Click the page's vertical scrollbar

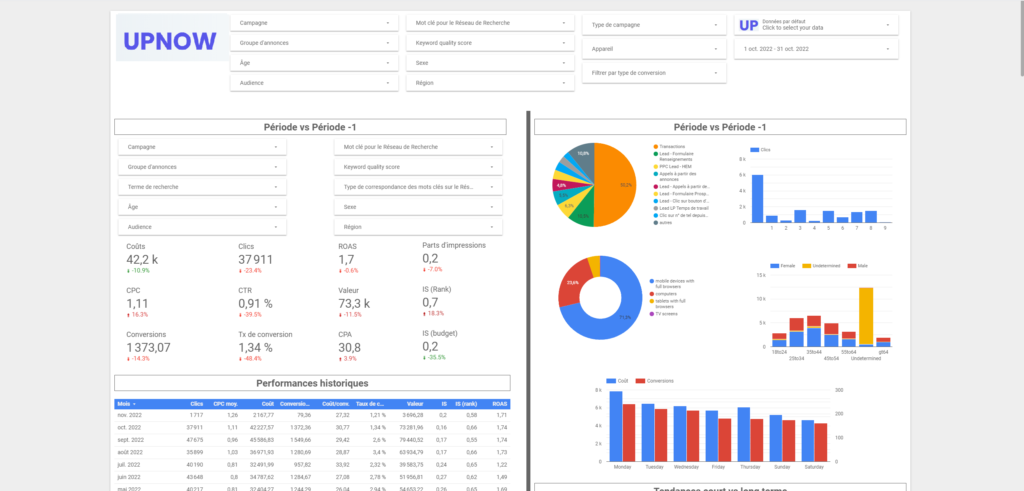click(1021, 39)
